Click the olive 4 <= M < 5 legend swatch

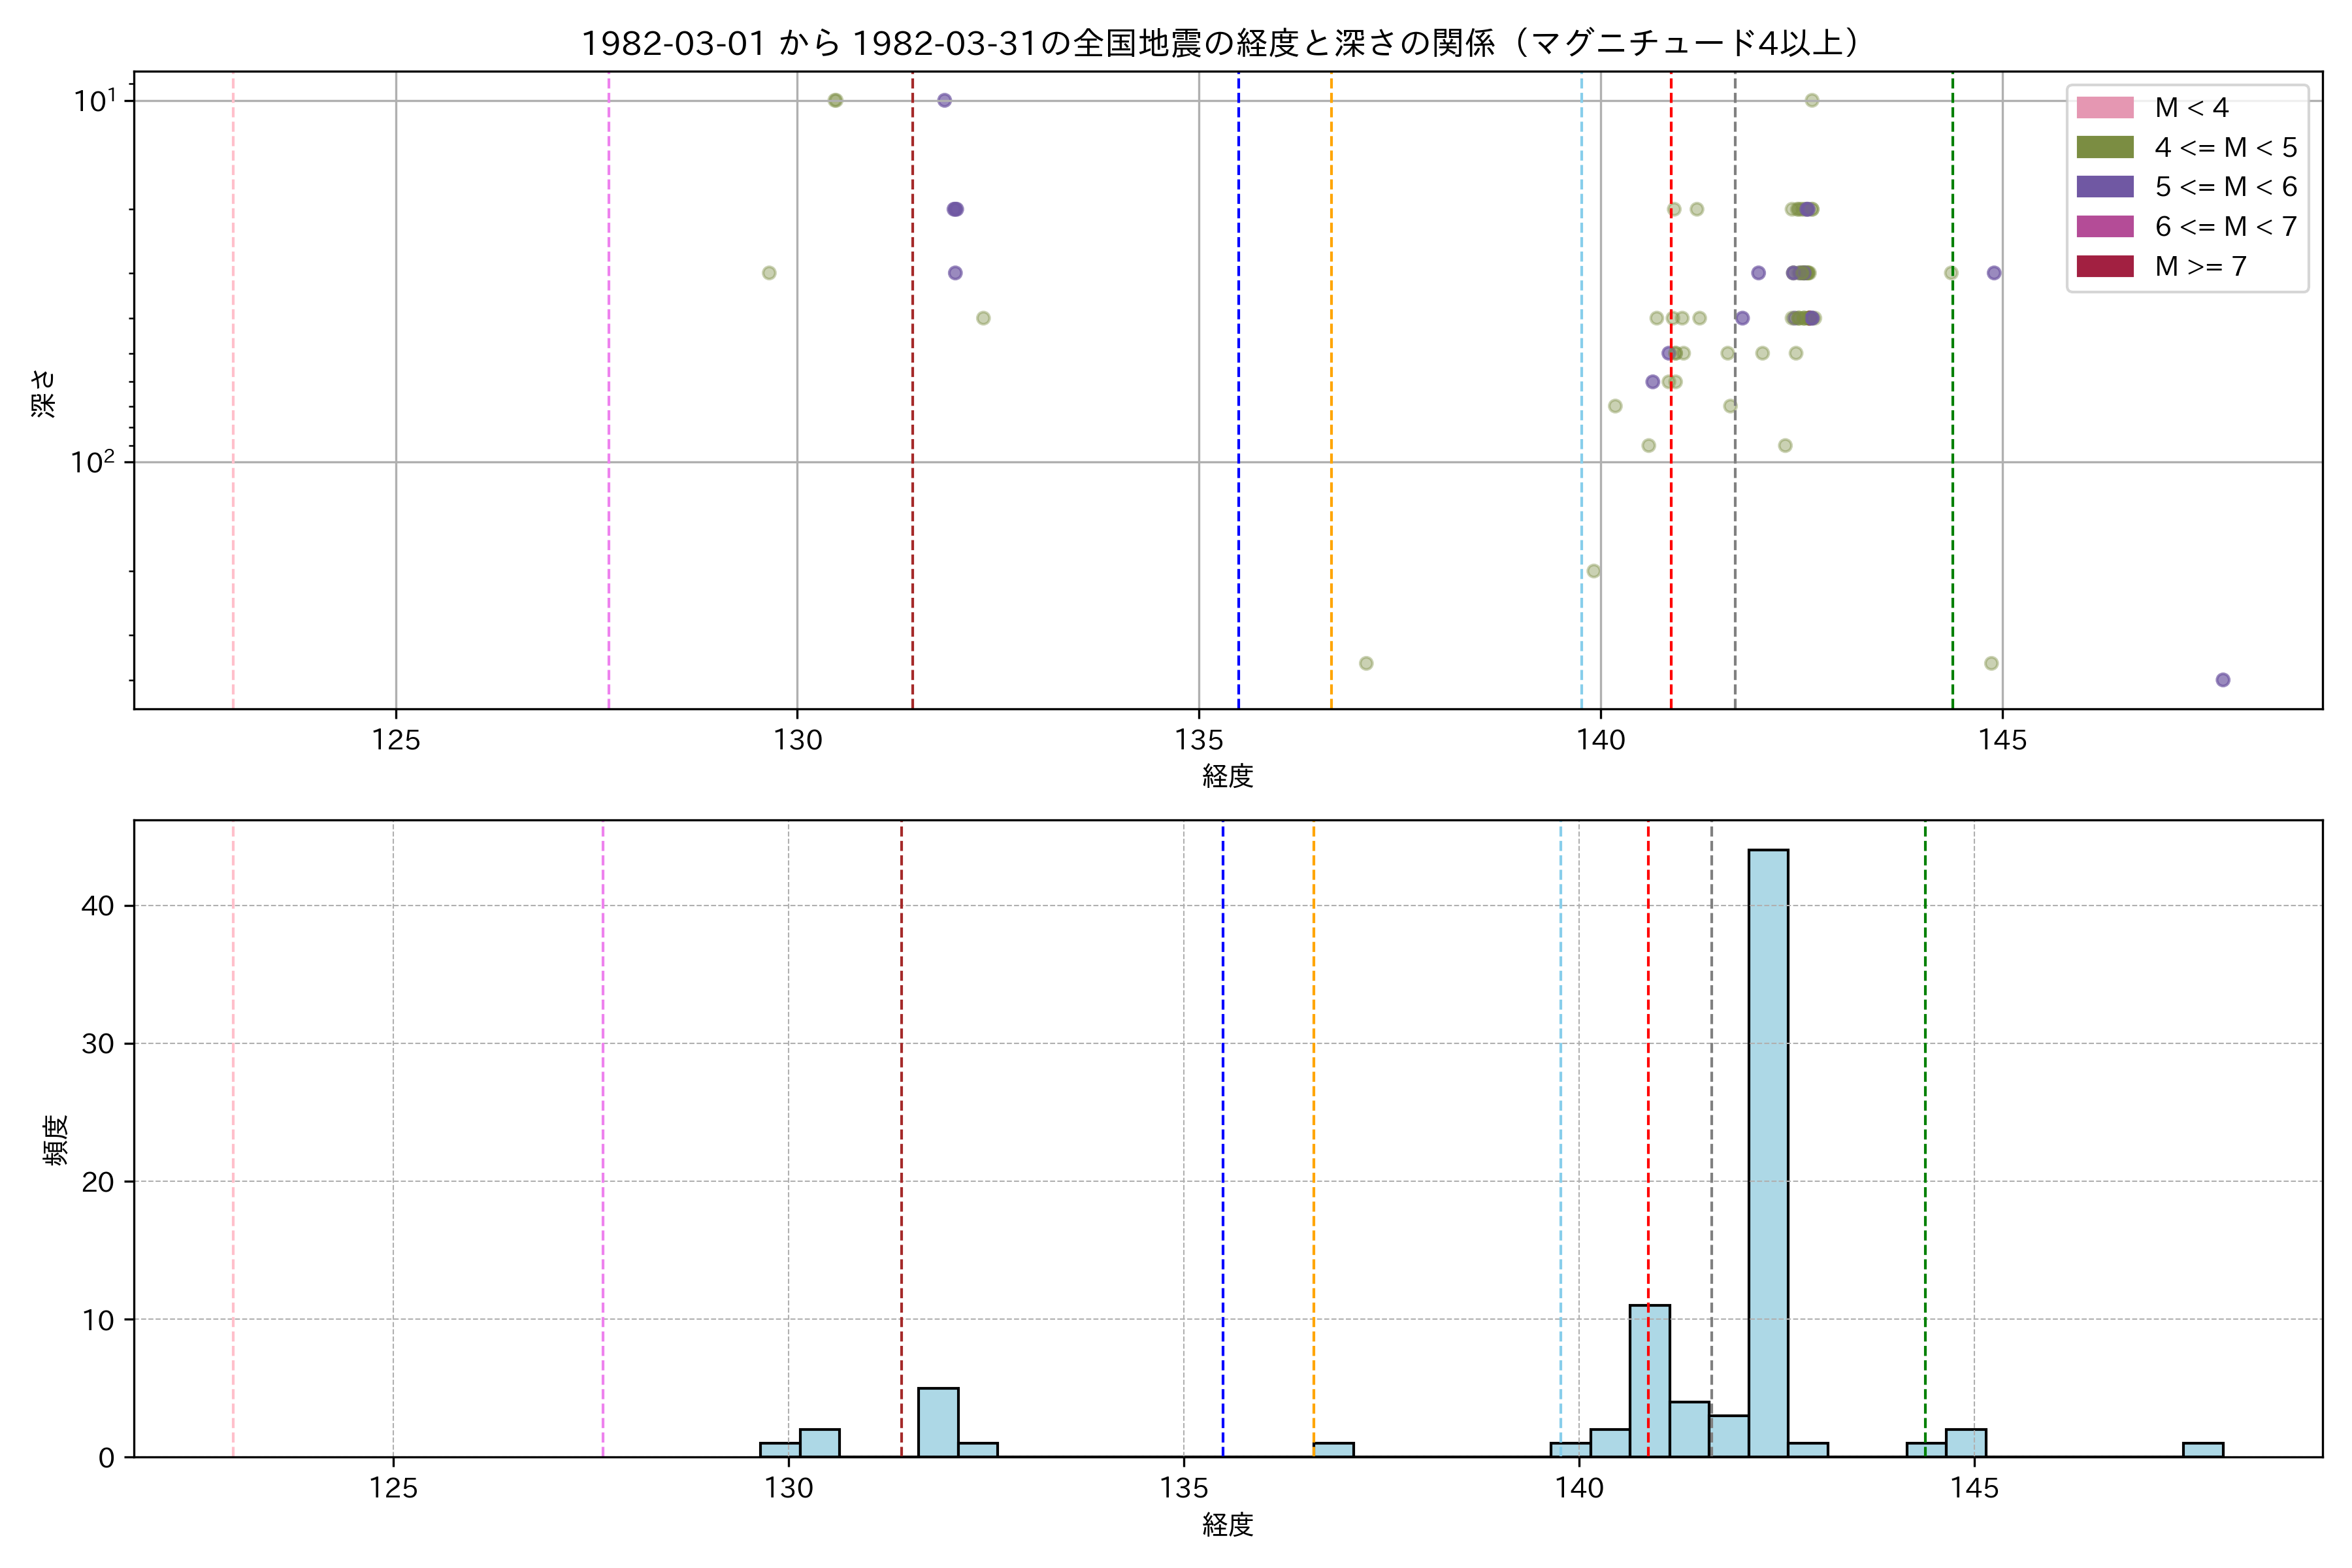point(2104,148)
